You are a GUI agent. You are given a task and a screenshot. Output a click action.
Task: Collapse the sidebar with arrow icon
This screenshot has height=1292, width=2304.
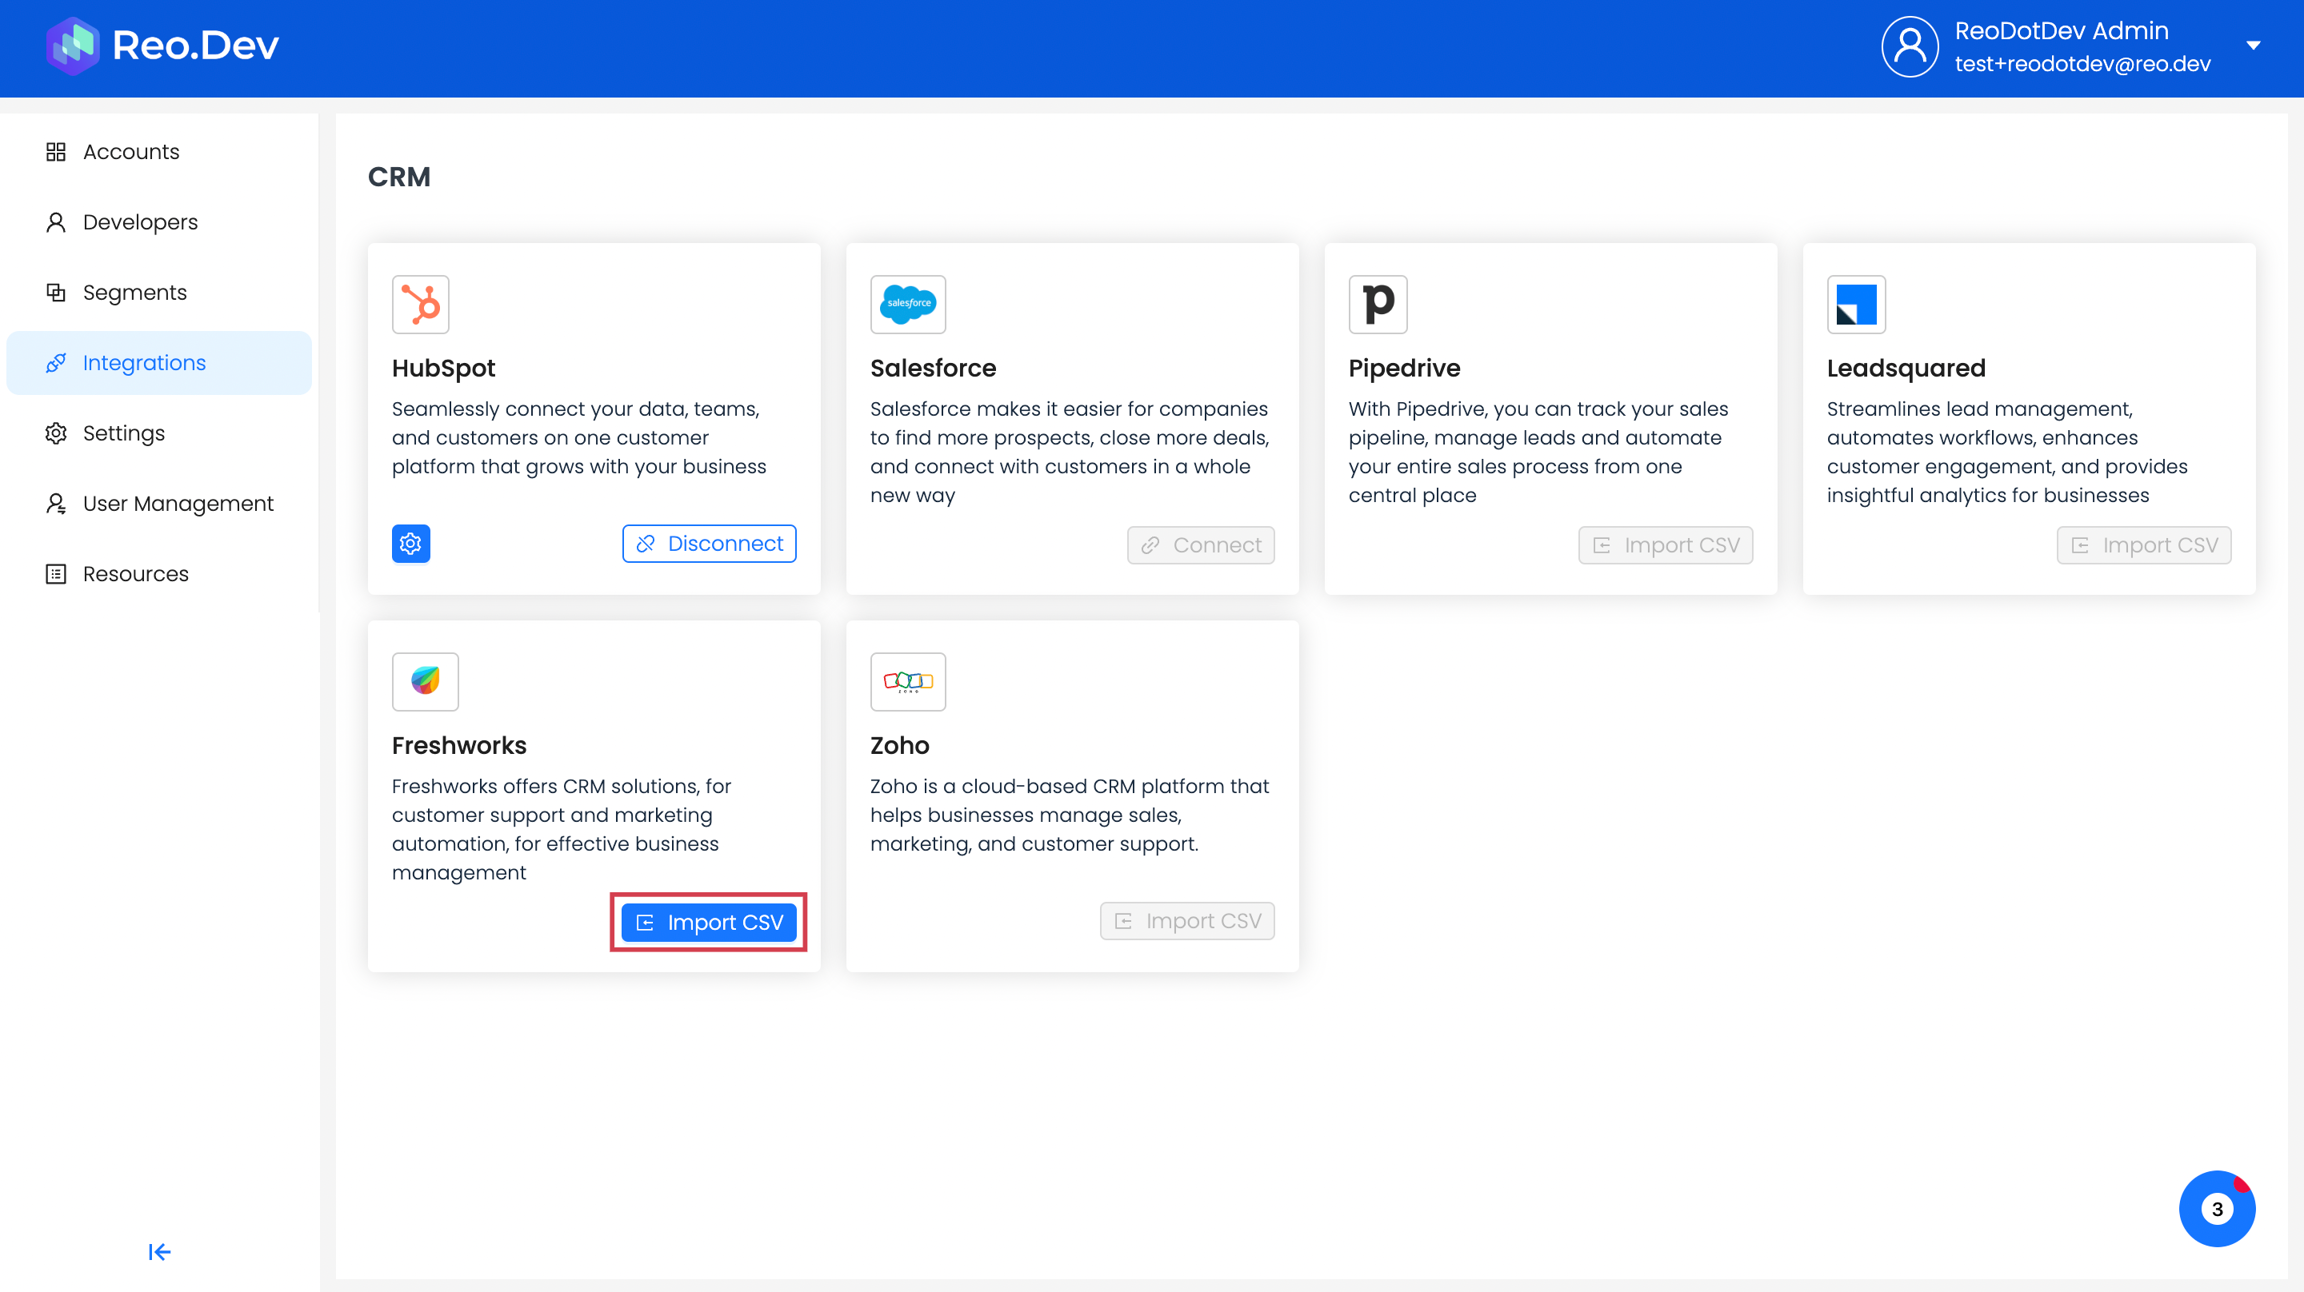click(x=159, y=1252)
